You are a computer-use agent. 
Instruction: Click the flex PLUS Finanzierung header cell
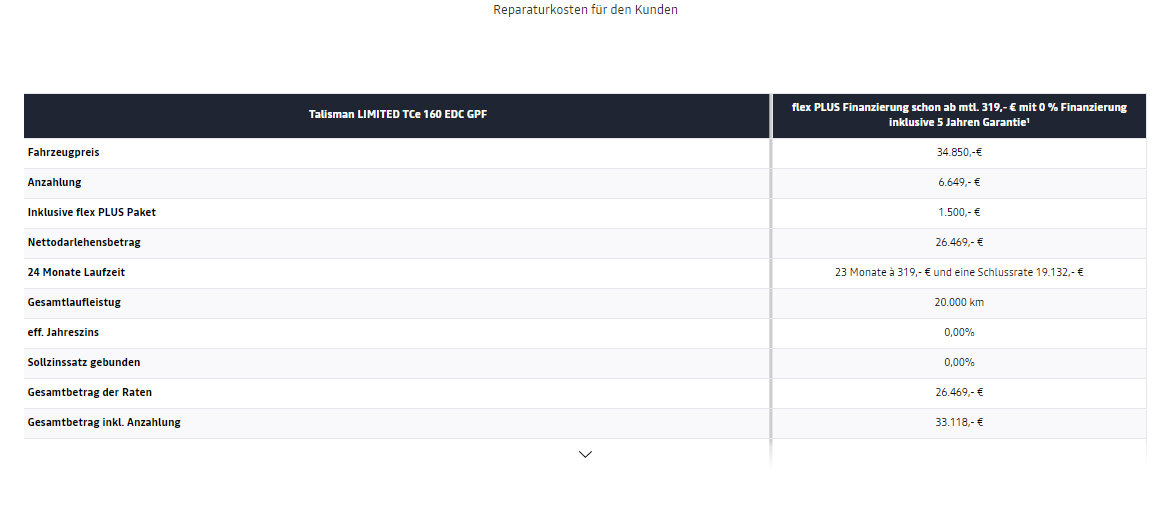click(959, 115)
